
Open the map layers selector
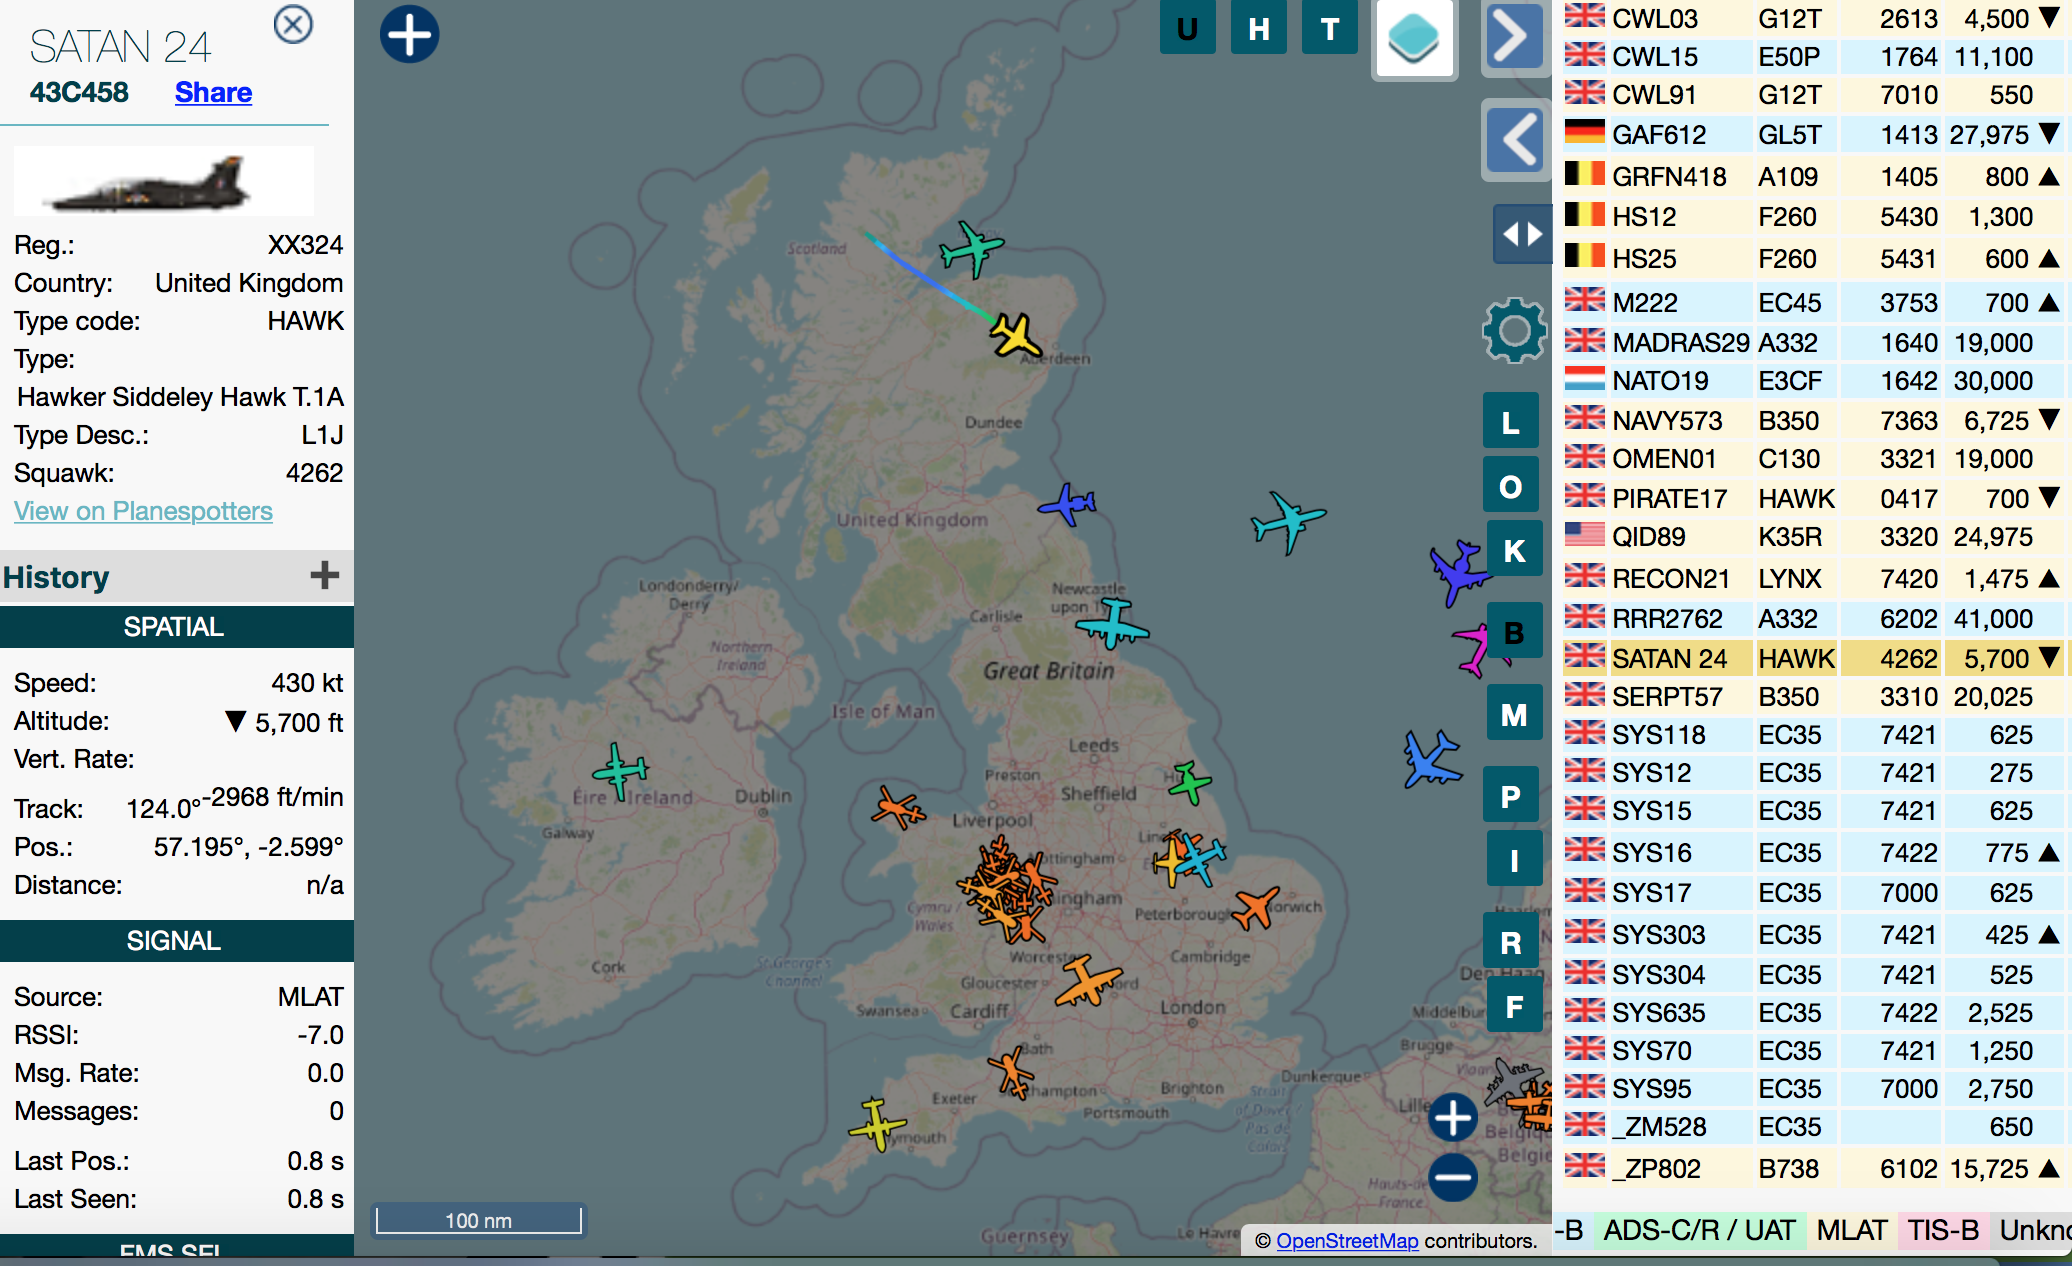1414,38
